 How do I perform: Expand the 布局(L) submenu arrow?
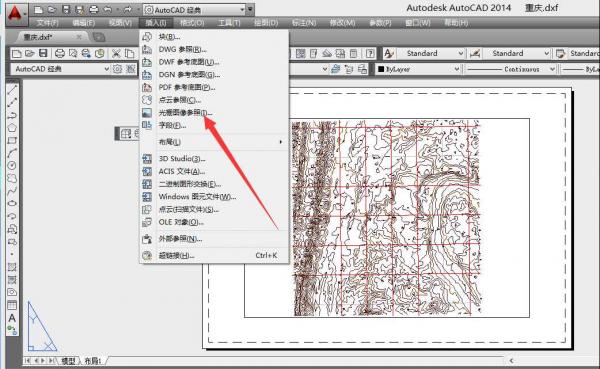(281, 142)
